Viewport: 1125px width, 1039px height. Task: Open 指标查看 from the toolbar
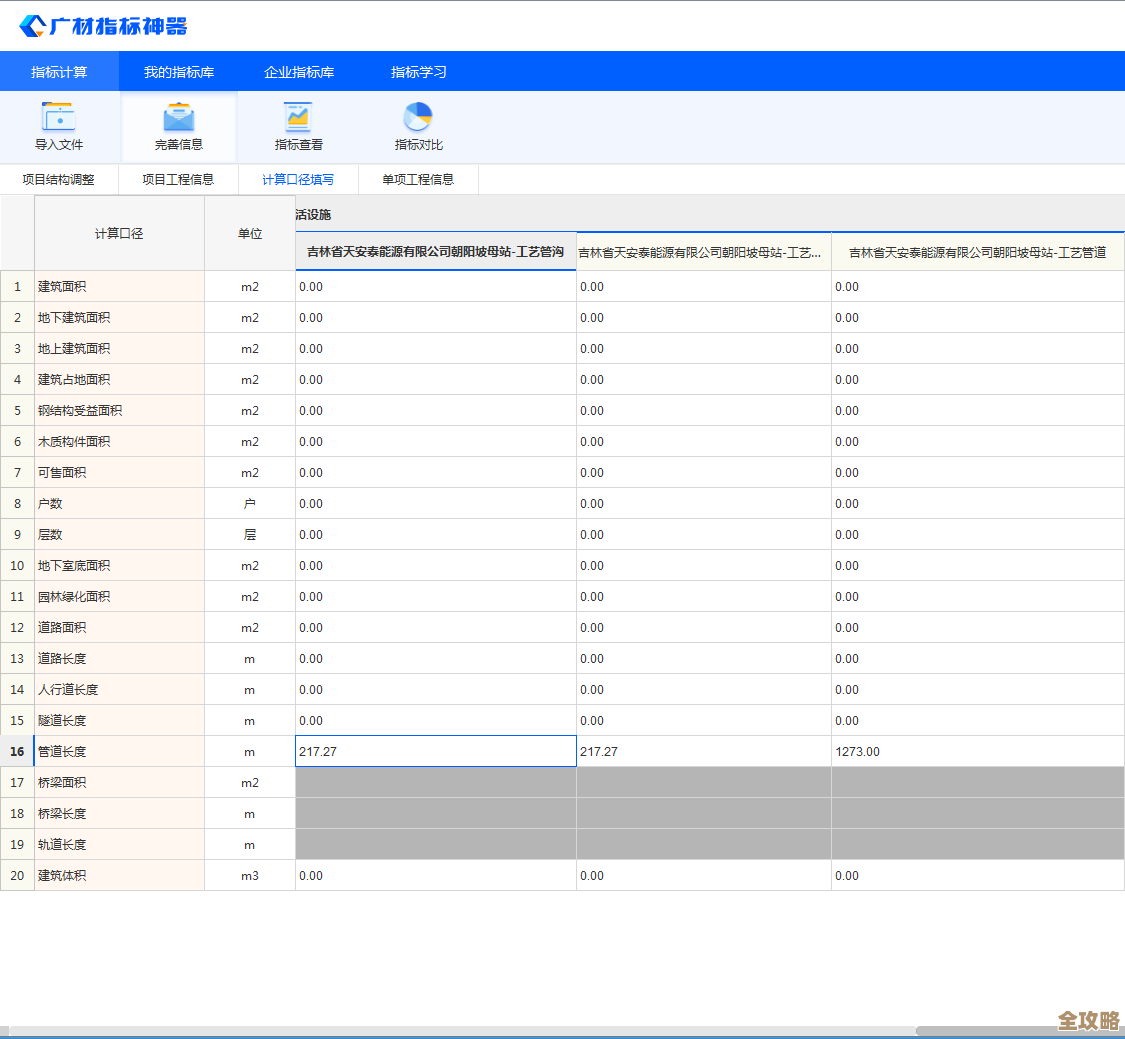tap(297, 126)
